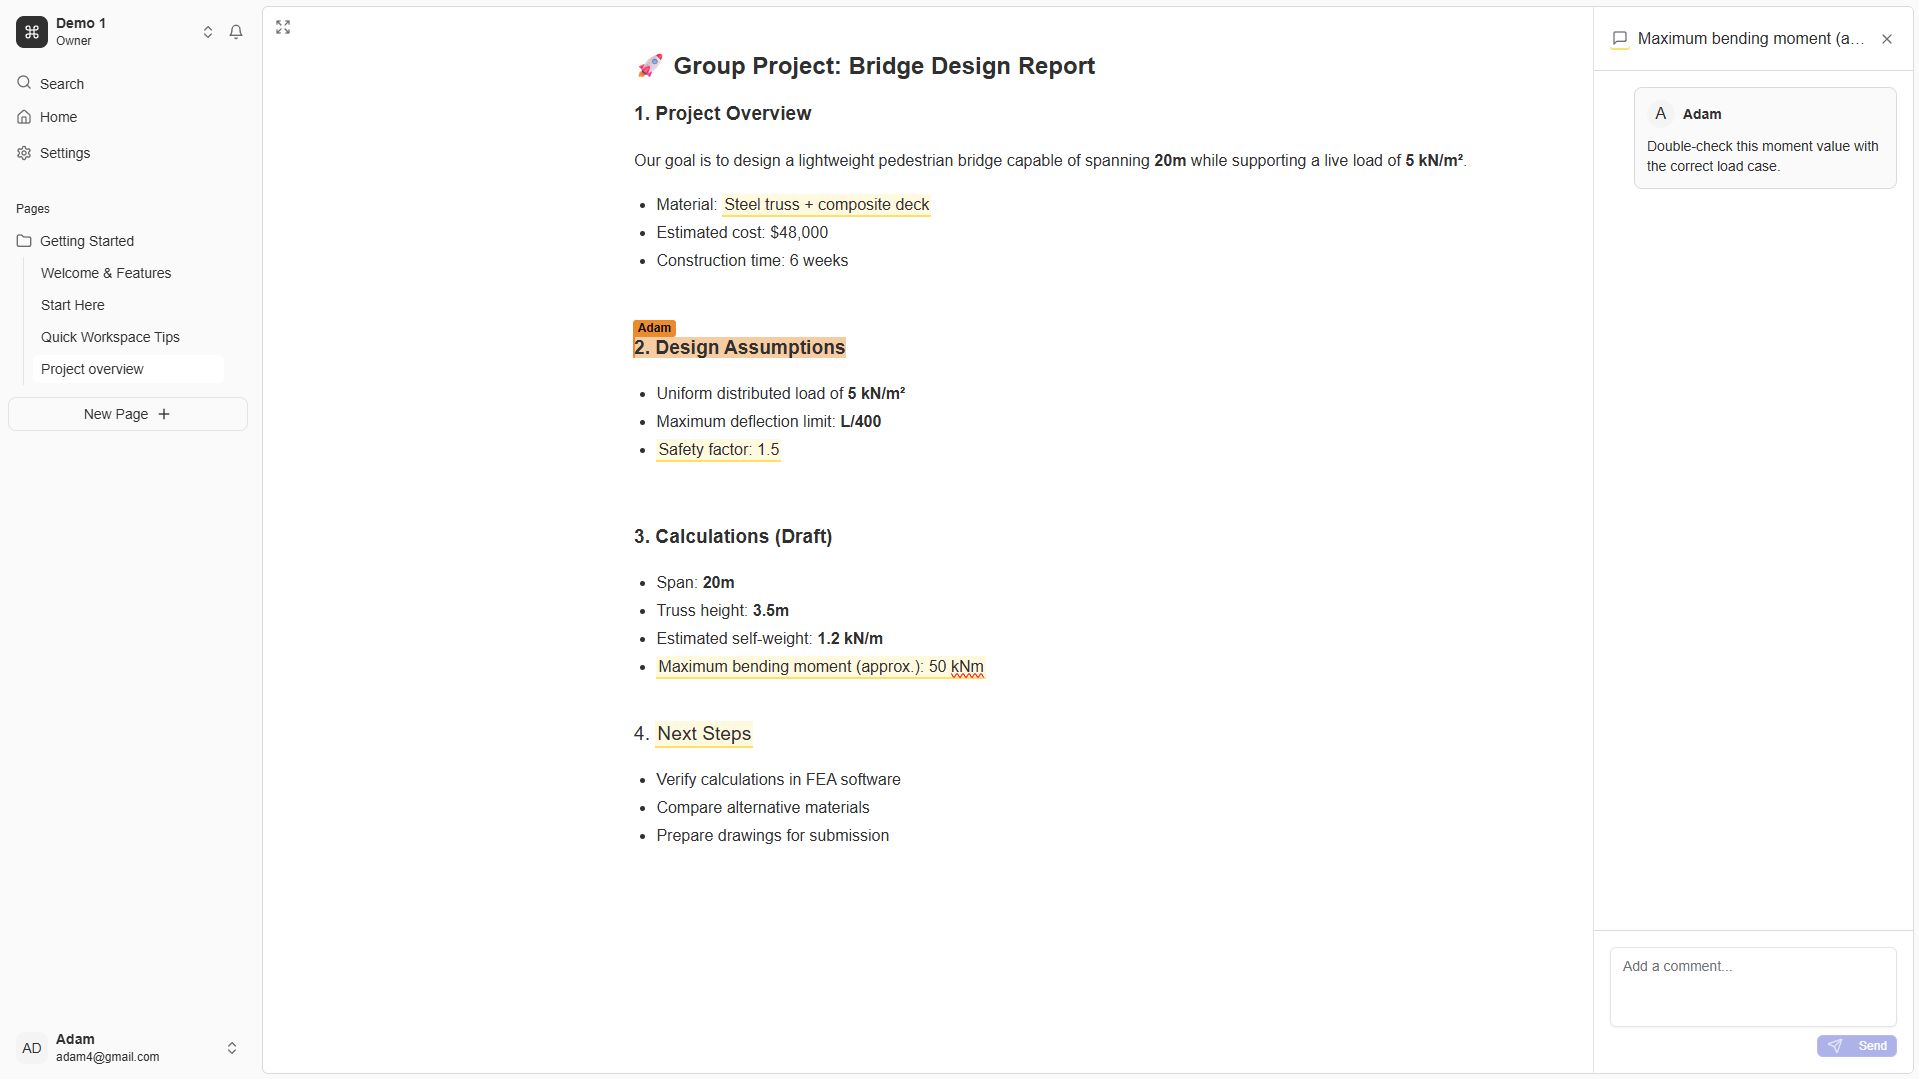Open Search in the sidebar
The height and width of the screenshot is (1079, 1919).
tap(62, 84)
